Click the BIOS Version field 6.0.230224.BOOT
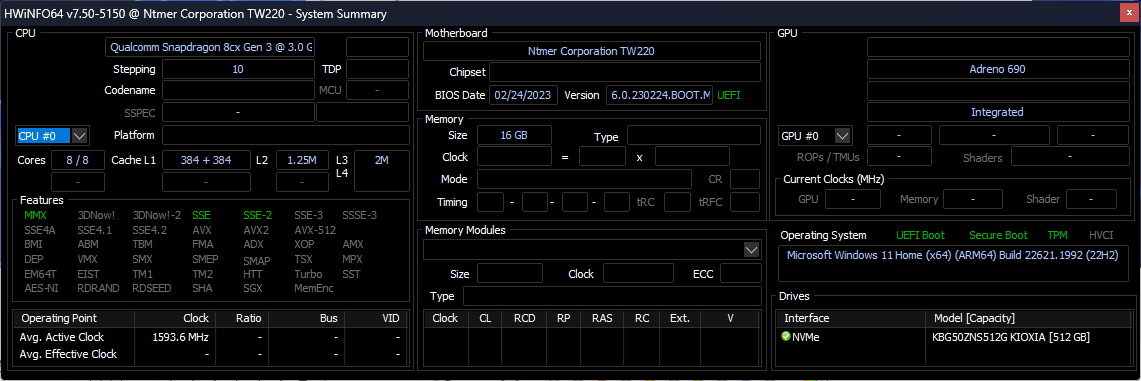The width and height of the screenshot is (1141, 381). pos(659,95)
